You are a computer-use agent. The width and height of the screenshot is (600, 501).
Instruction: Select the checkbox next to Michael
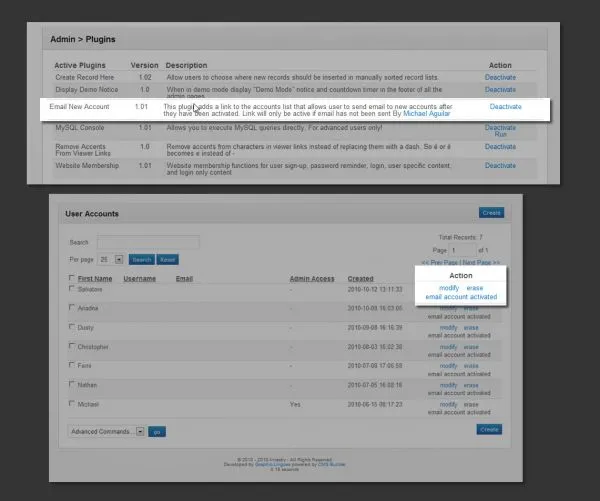click(x=71, y=403)
